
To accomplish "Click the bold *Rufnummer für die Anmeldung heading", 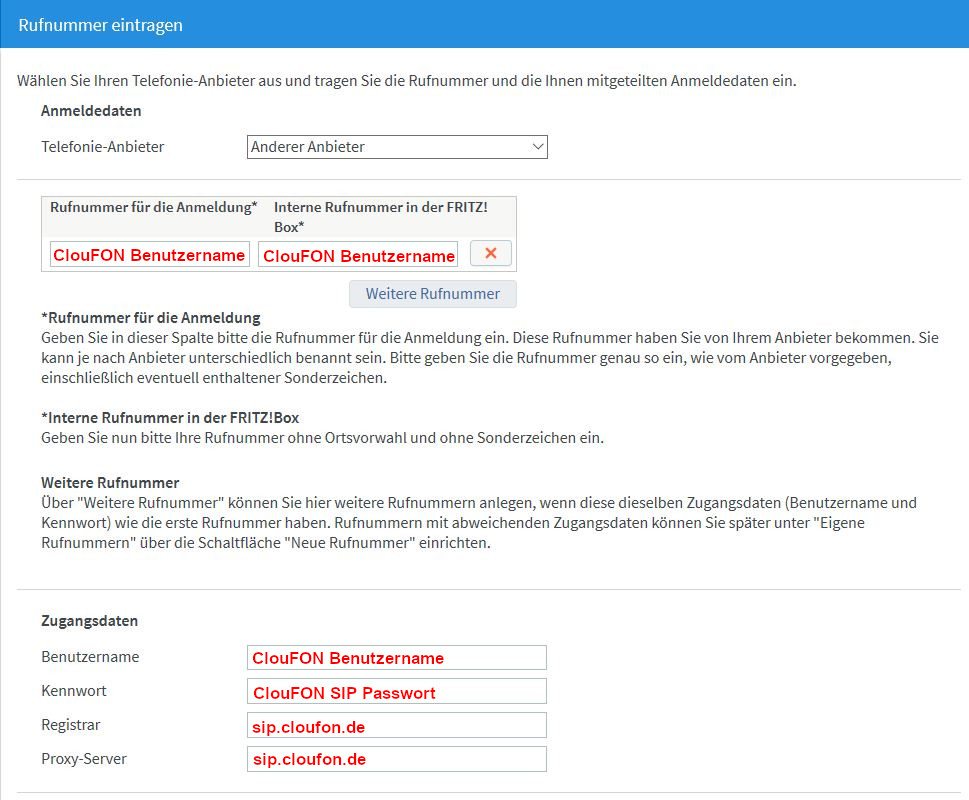I will tap(151, 318).
